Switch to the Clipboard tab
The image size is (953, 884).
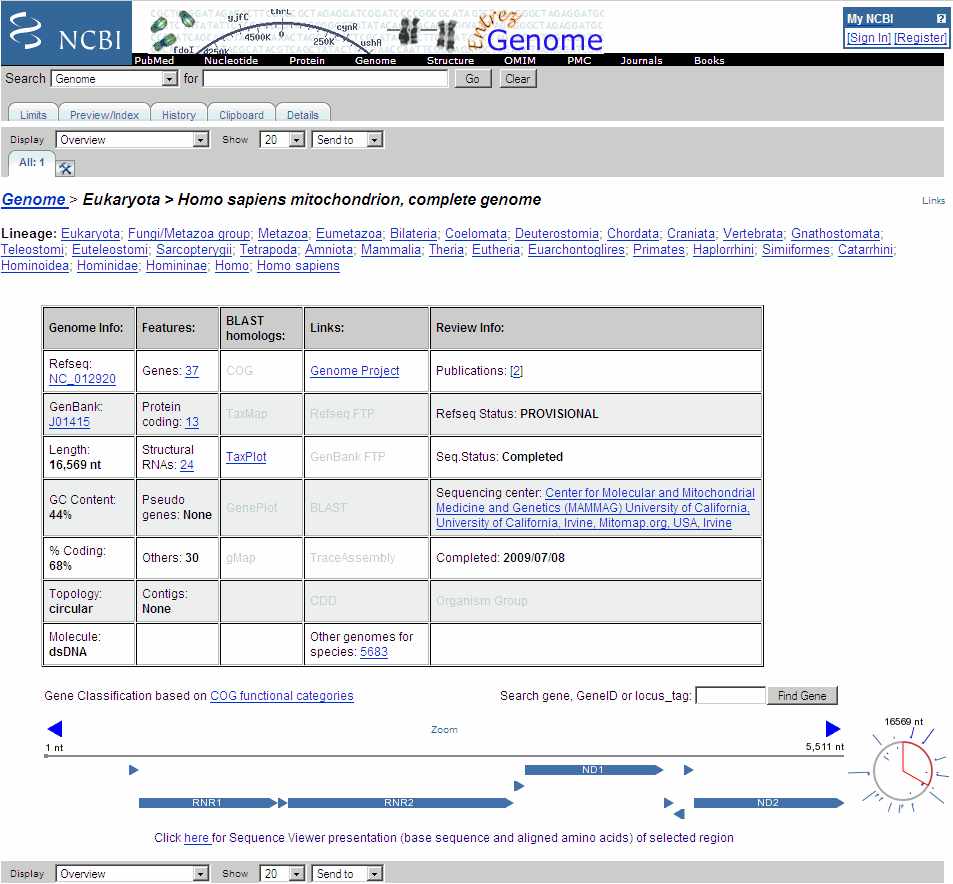pos(241,115)
